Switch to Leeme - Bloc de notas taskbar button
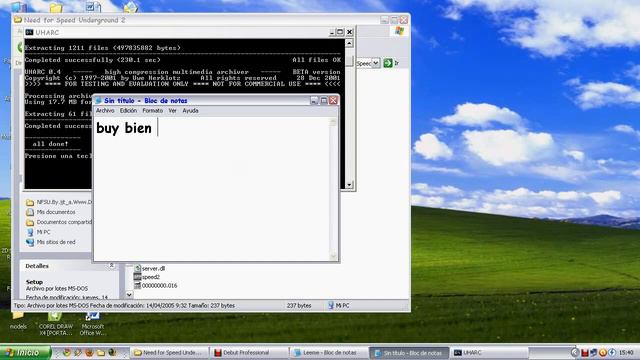 329,353
